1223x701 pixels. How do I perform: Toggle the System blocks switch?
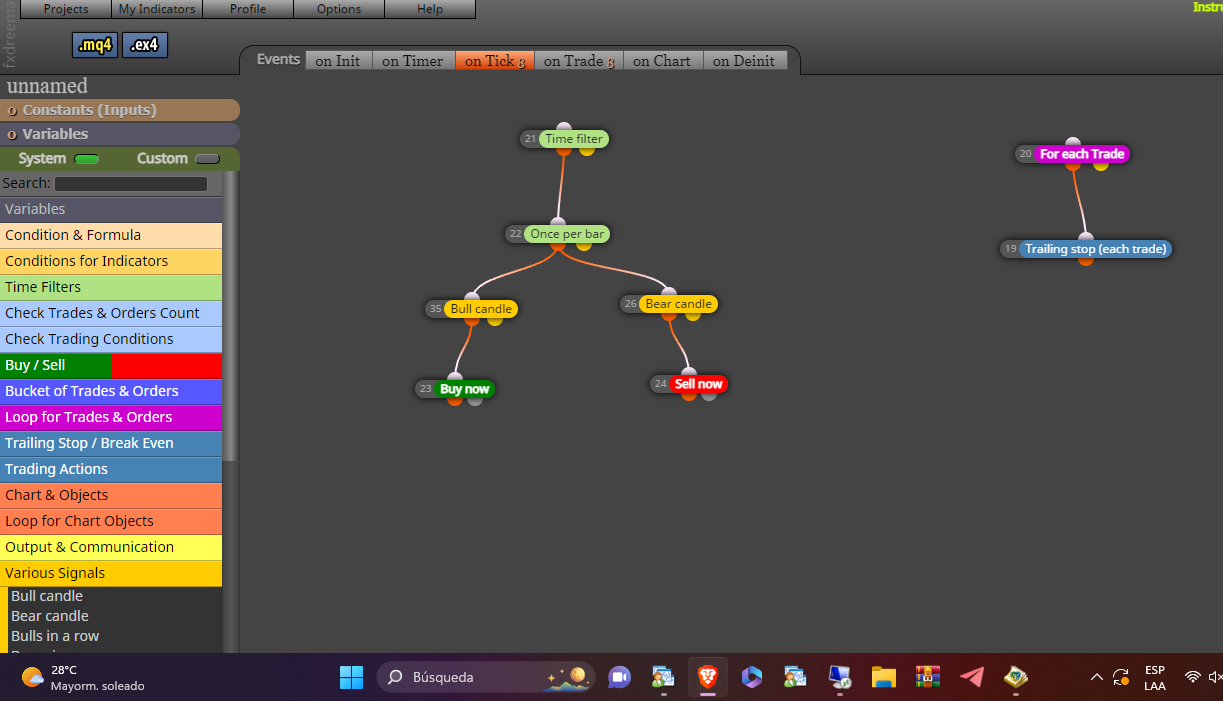pyautogui.click(x=87, y=159)
